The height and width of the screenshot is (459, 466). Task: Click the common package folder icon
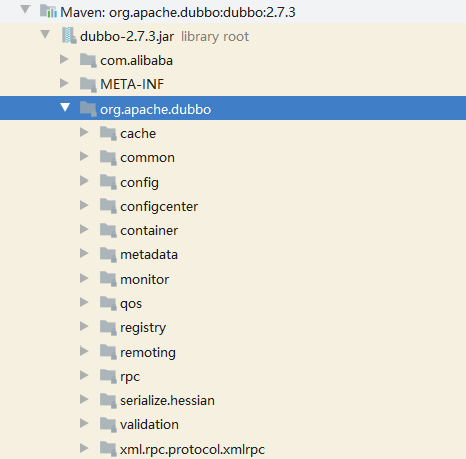(108, 158)
